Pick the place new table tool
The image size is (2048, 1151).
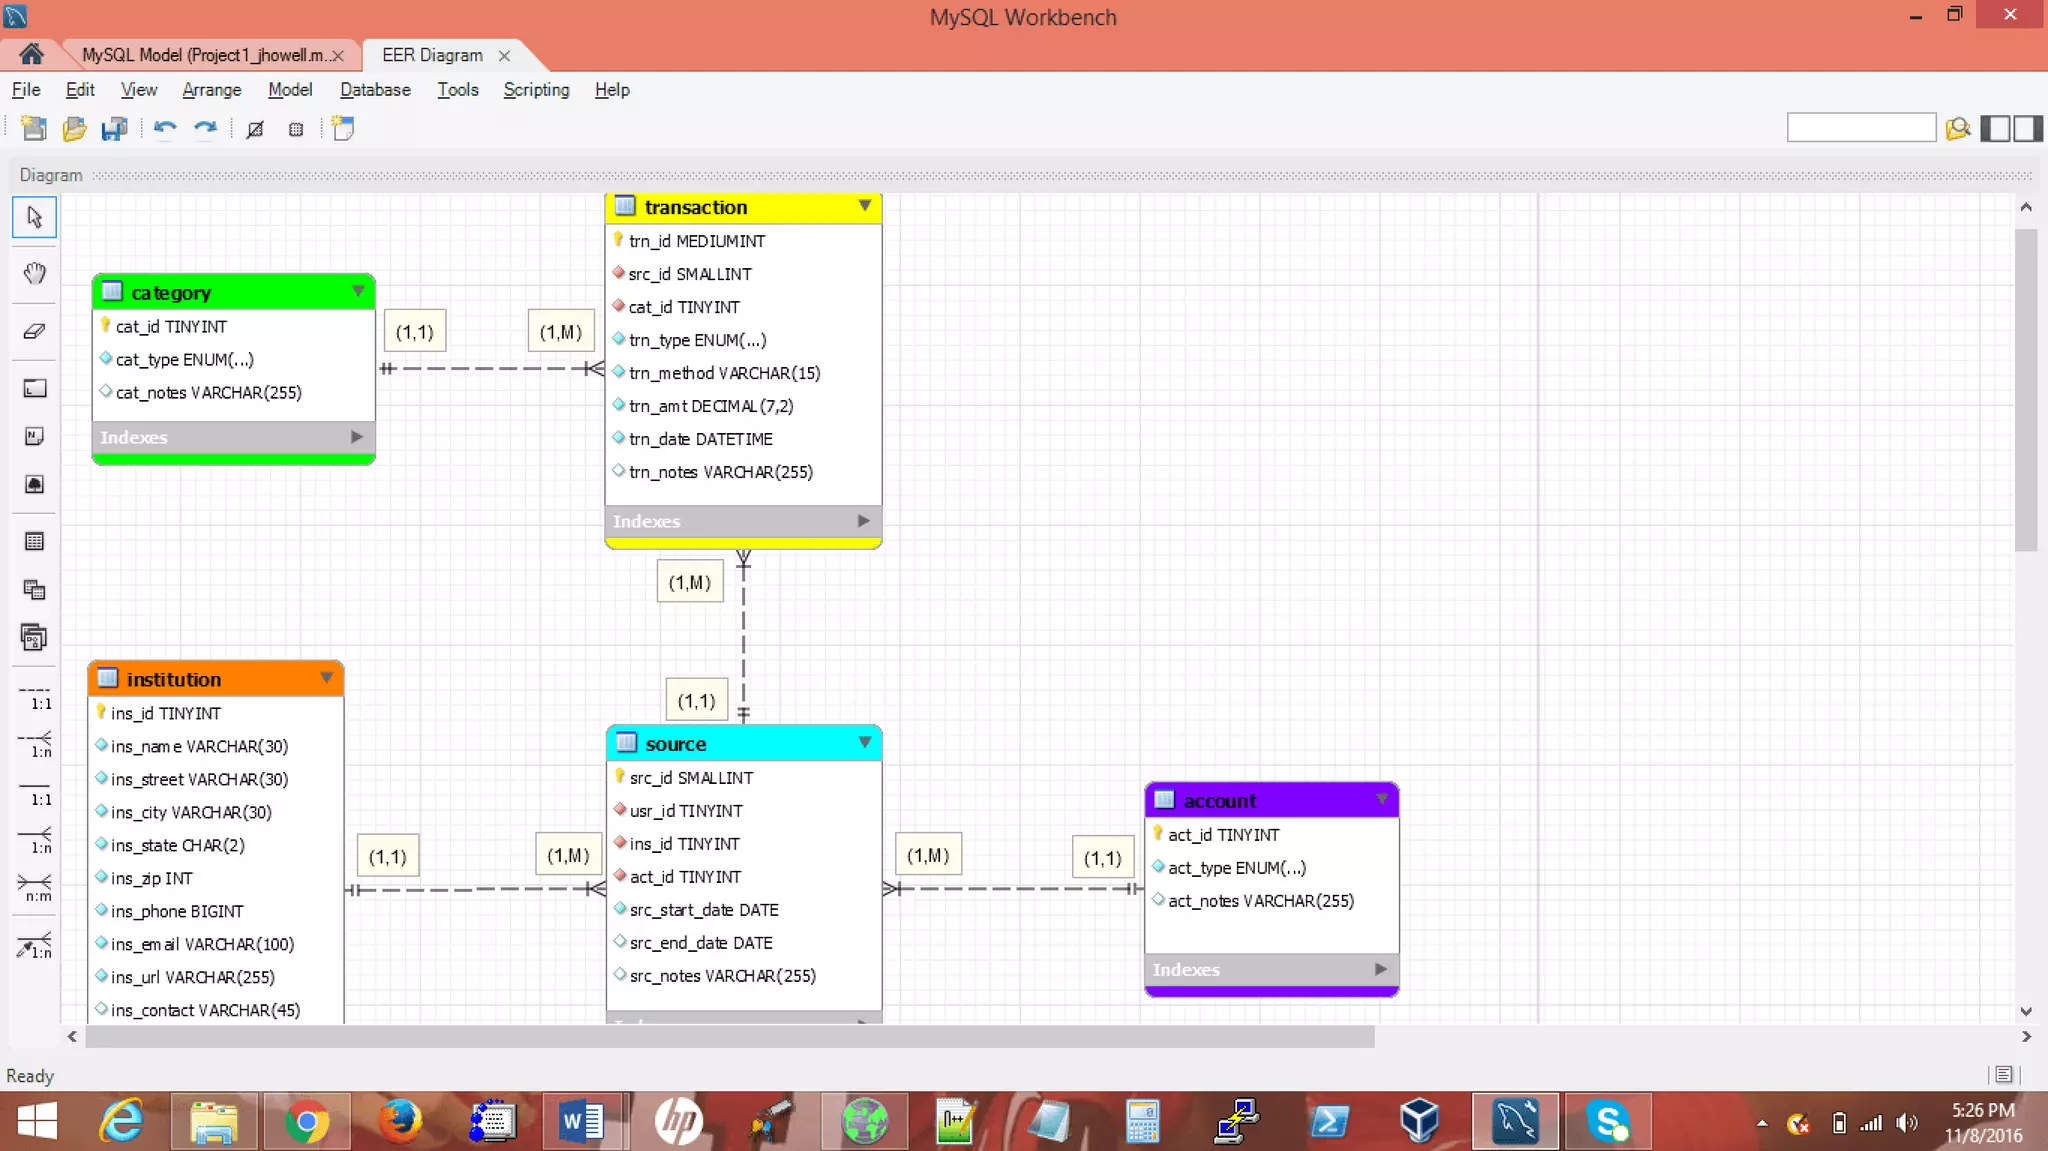tap(34, 541)
